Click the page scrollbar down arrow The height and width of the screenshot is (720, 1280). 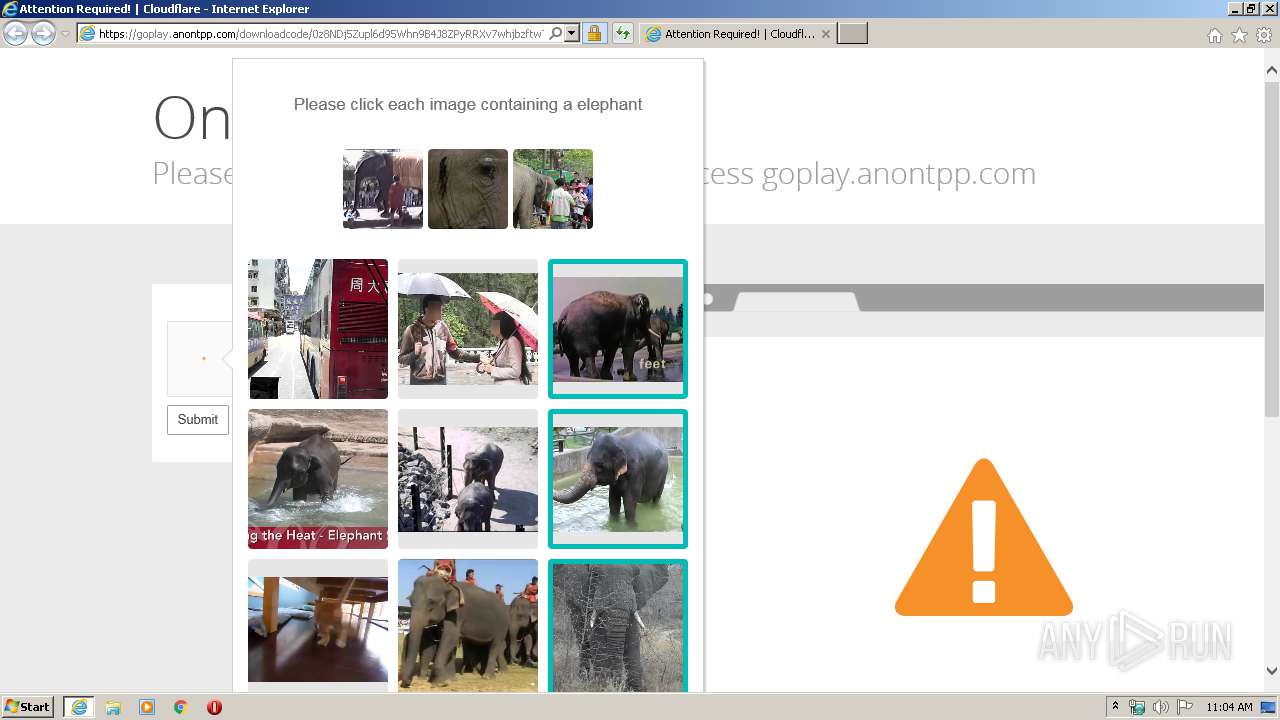tap(1272, 671)
